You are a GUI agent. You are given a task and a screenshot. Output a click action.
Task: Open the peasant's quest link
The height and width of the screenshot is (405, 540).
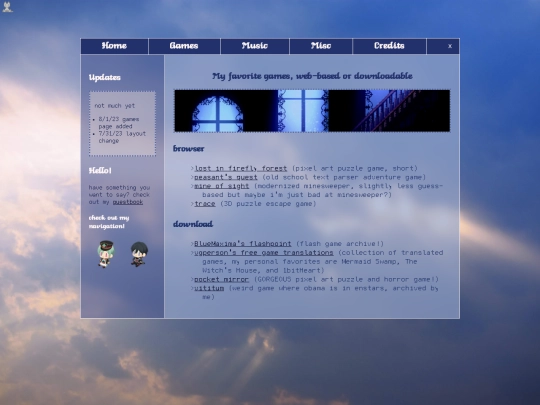(x=226, y=177)
